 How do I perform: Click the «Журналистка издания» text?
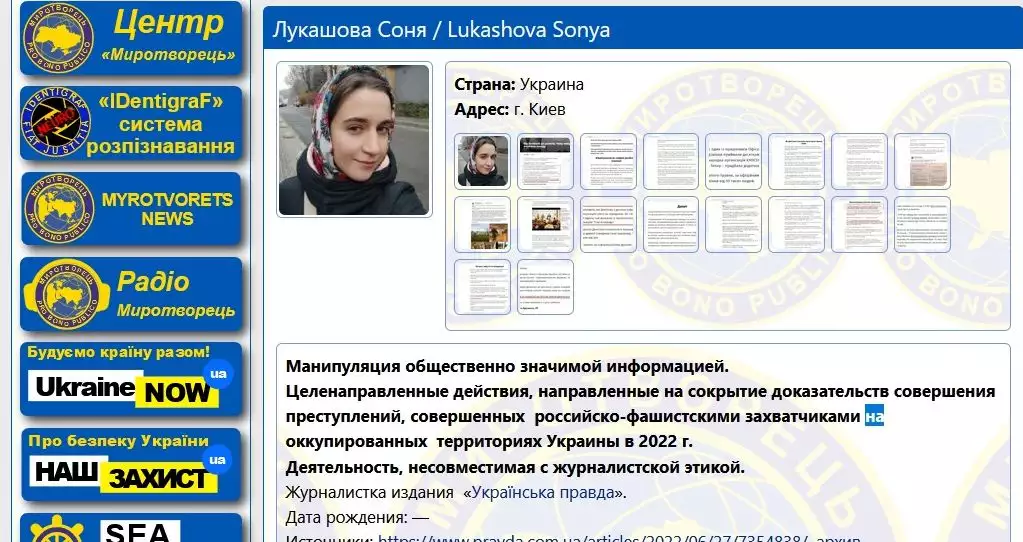click(369, 492)
